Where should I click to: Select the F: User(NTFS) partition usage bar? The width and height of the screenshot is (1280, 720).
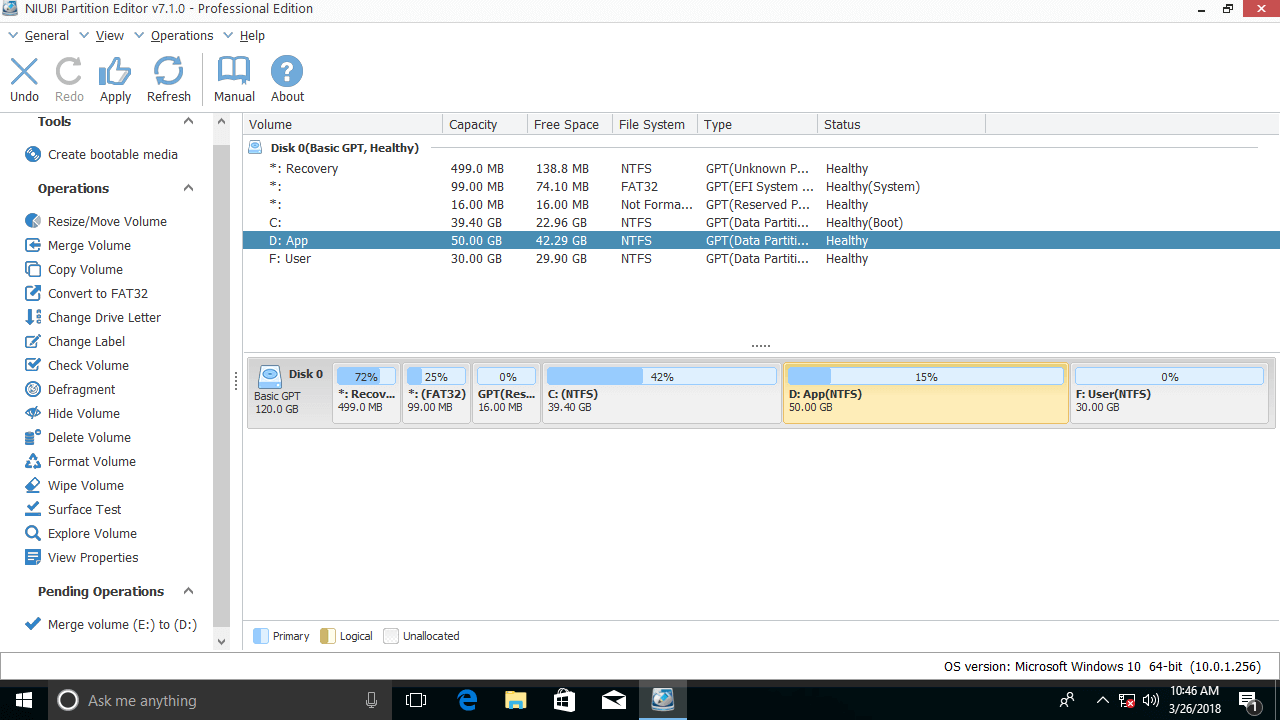1169,377
